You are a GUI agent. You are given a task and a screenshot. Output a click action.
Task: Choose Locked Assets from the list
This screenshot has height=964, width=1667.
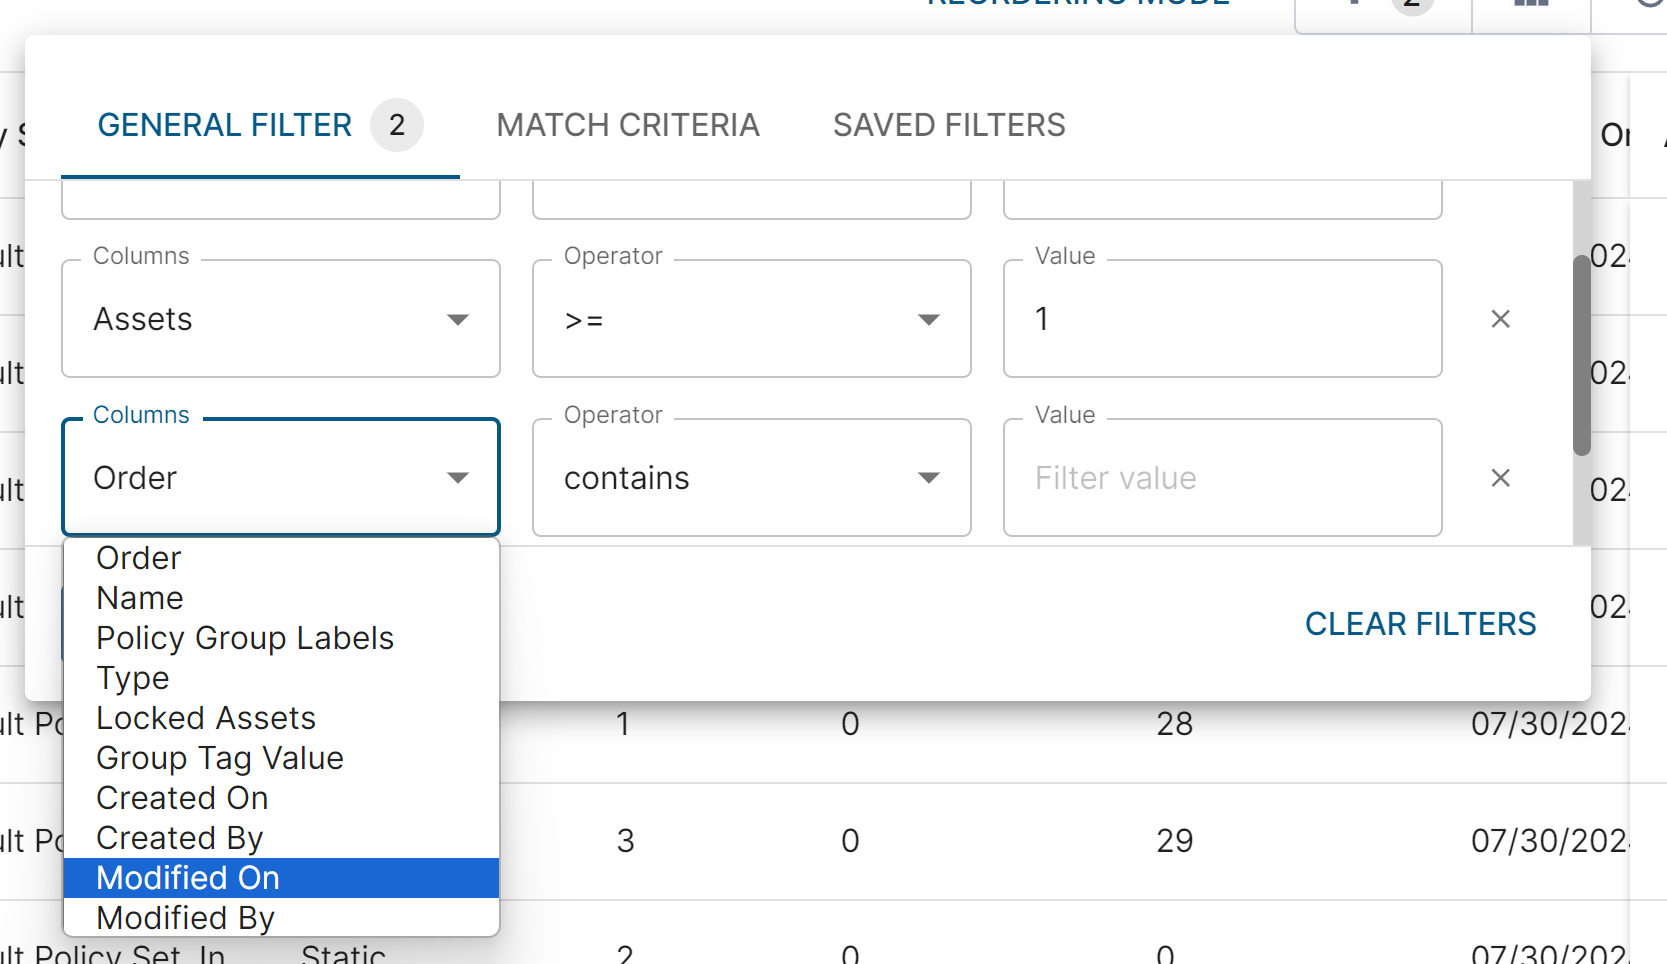[x=206, y=718]
